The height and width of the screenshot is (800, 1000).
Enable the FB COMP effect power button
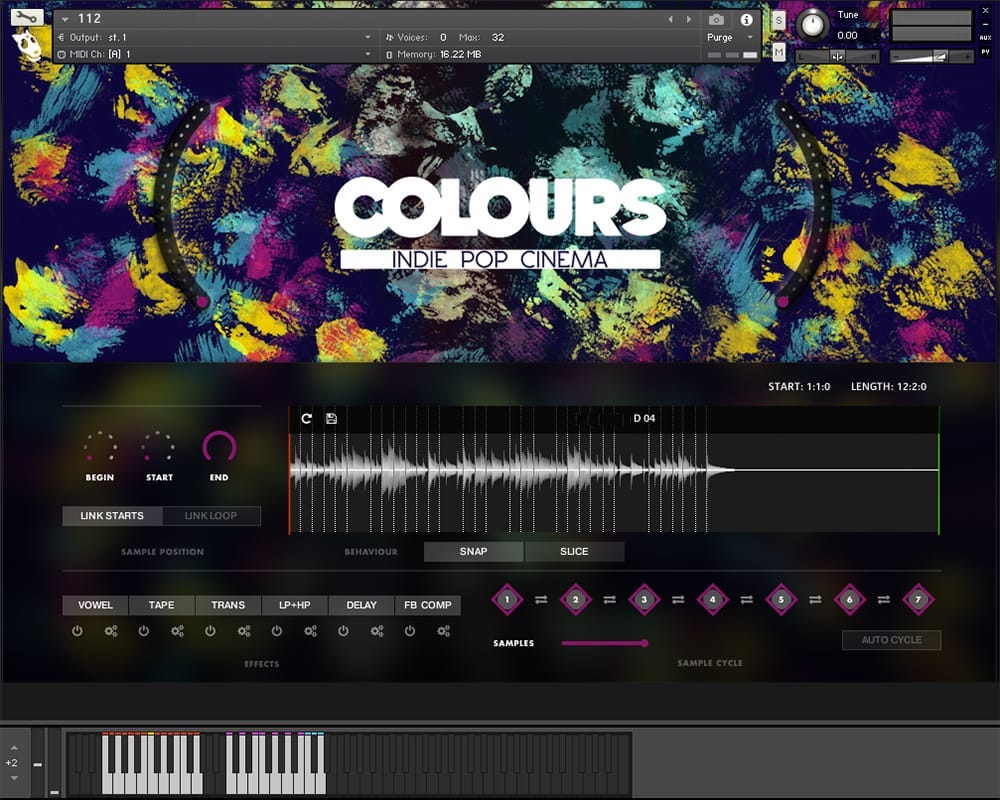point(410,631)
